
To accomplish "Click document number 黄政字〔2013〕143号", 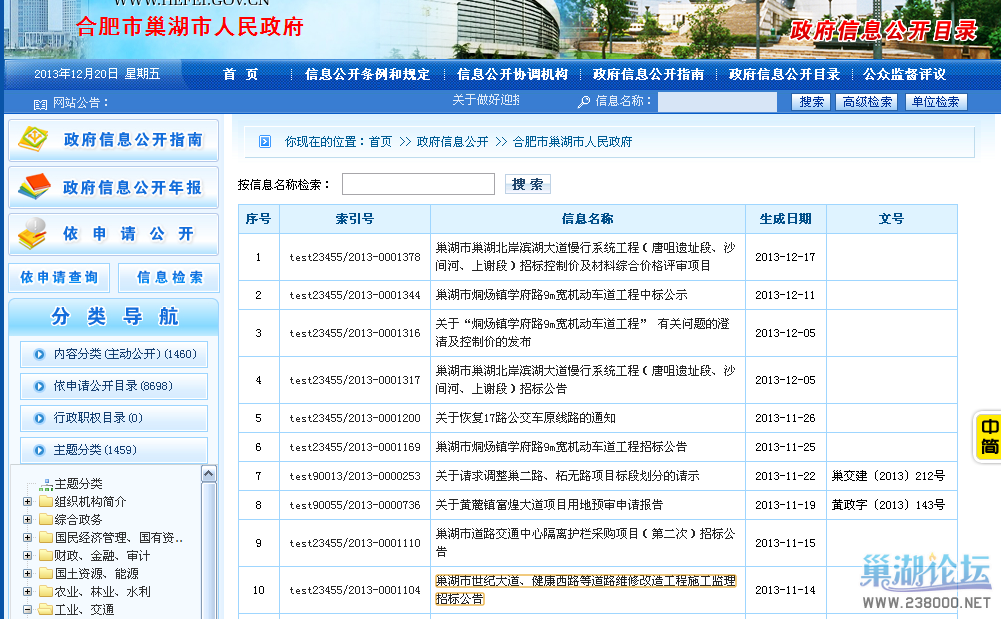I will 888,505.
